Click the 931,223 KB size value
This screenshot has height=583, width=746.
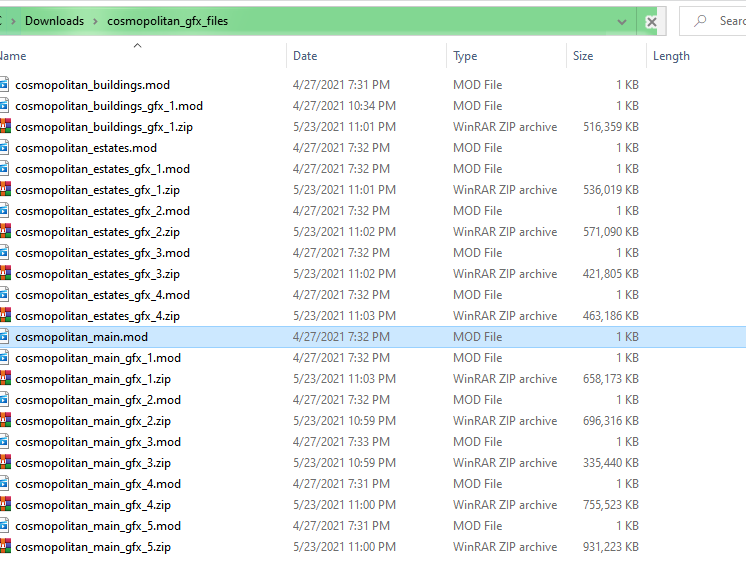coord(611,547)
